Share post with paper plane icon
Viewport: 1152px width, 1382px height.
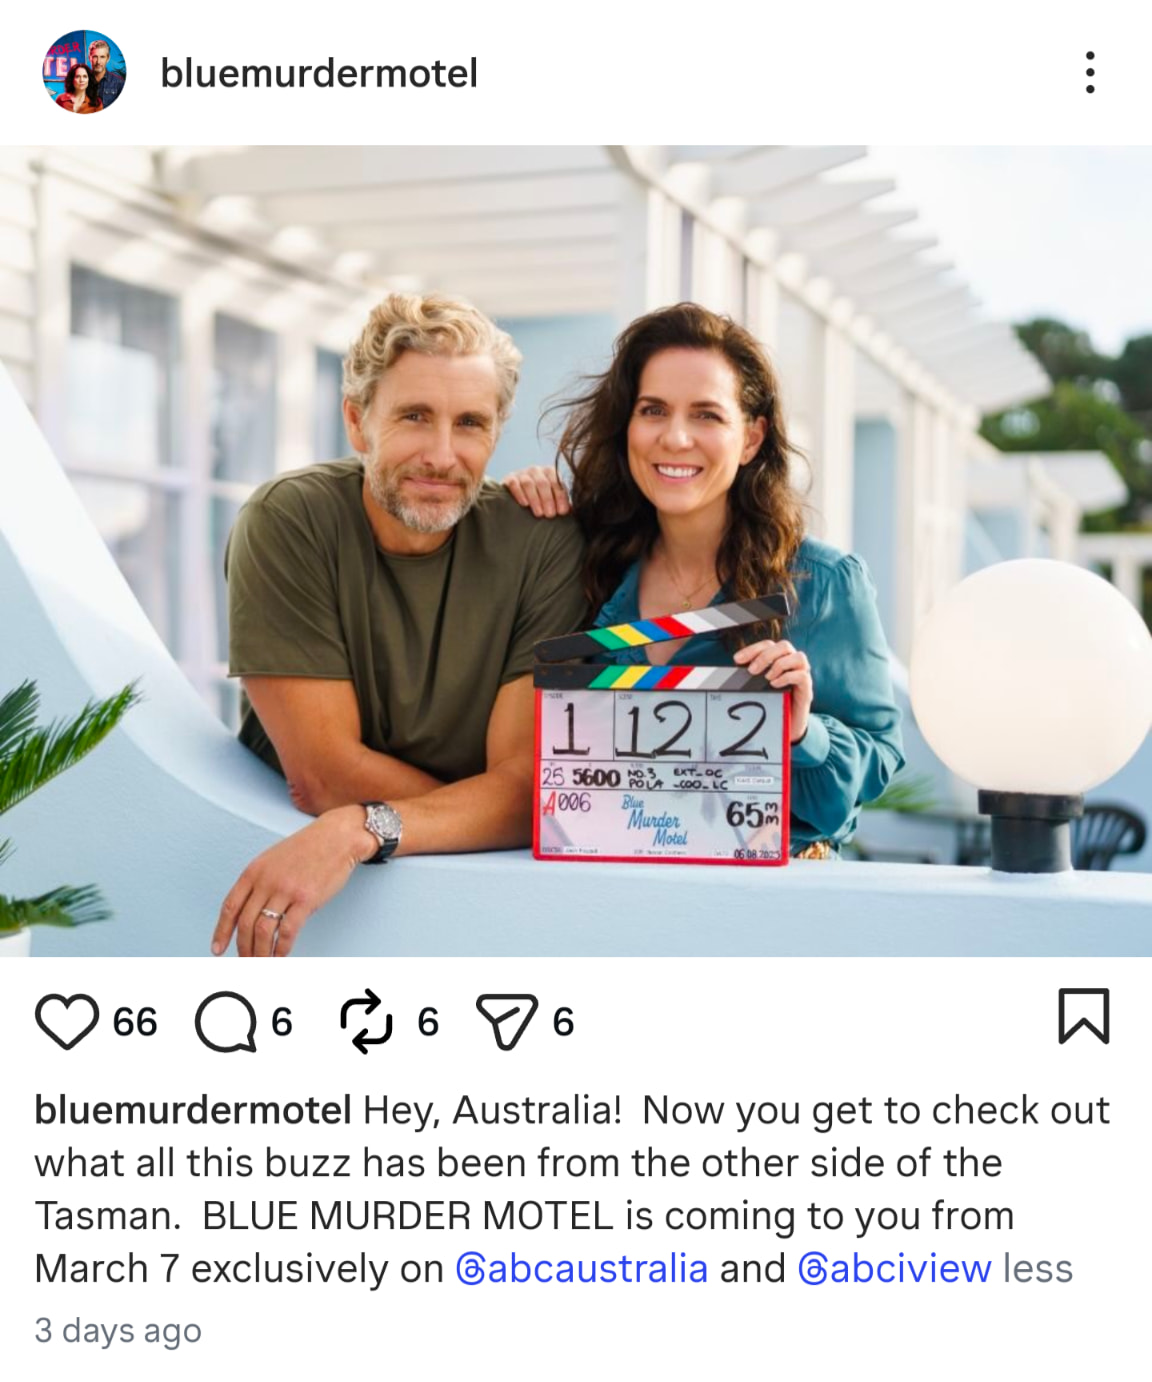pos(507,1022)
